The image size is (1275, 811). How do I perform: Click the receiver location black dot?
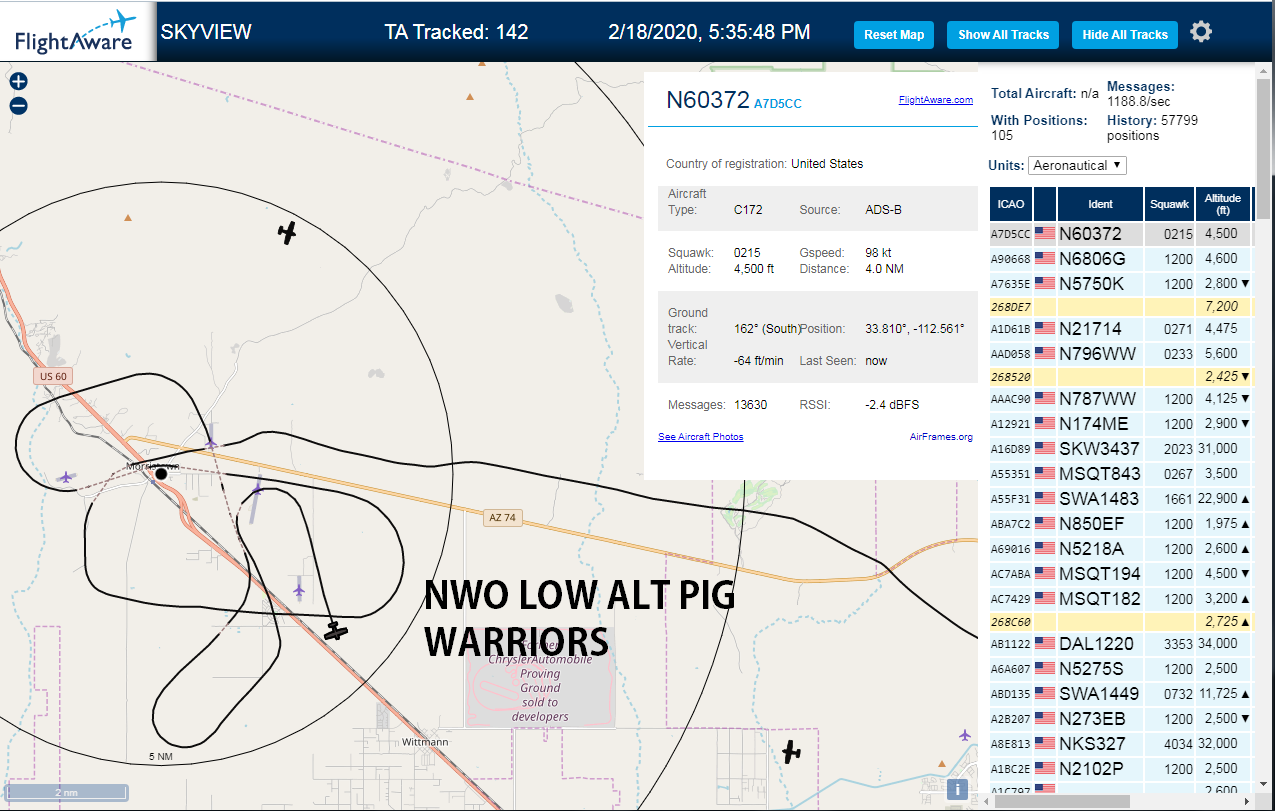click(161, 473)
